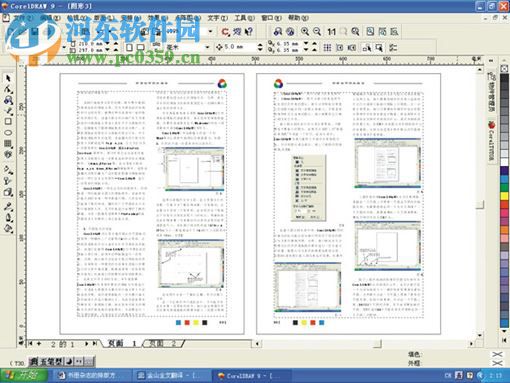This screenshot has width=510, height=383.
Task: Expand the zoom level dropdown arrow
Action: [210, 32]
